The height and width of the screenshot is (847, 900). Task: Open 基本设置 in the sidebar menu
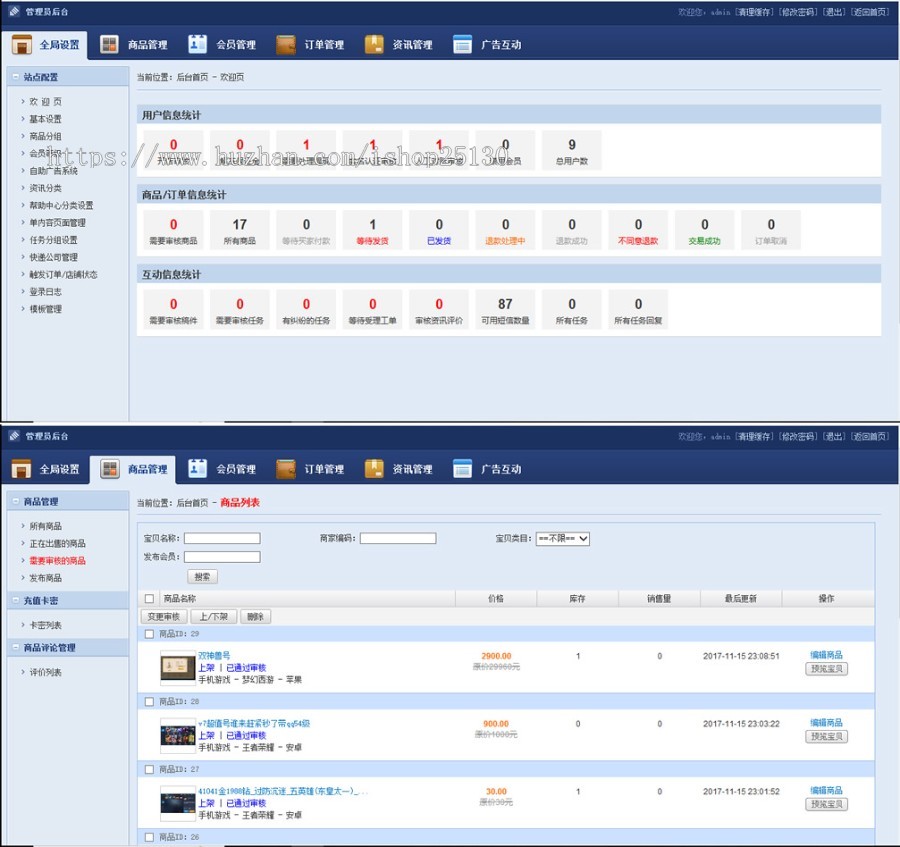(45, 119)
